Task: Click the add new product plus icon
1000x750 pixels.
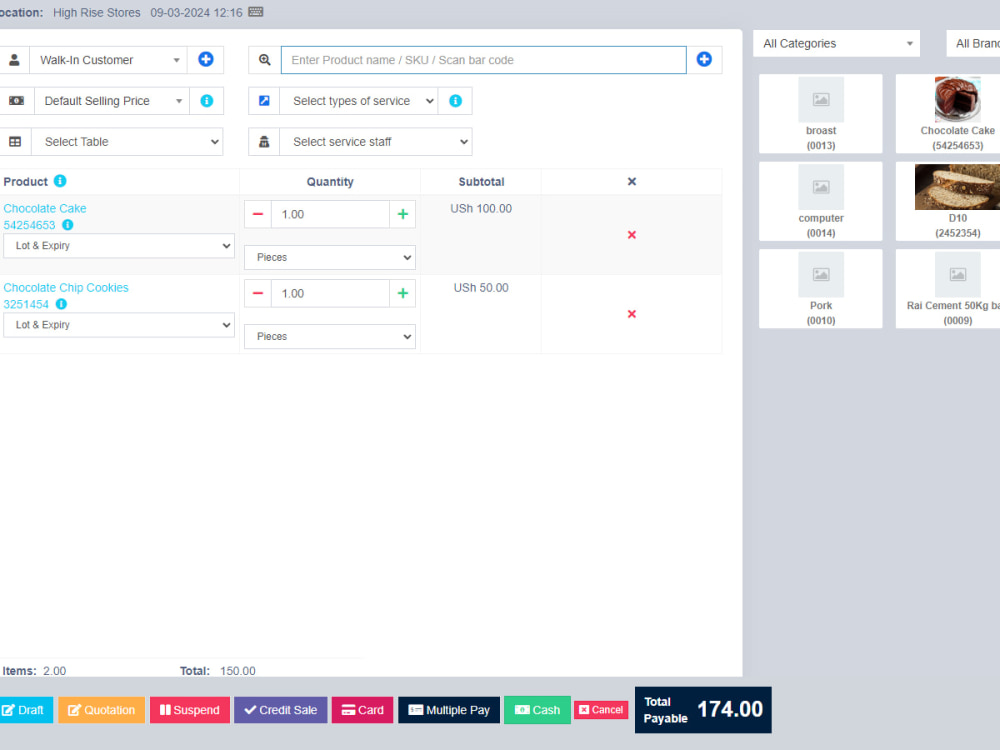Action: (705, 60)
